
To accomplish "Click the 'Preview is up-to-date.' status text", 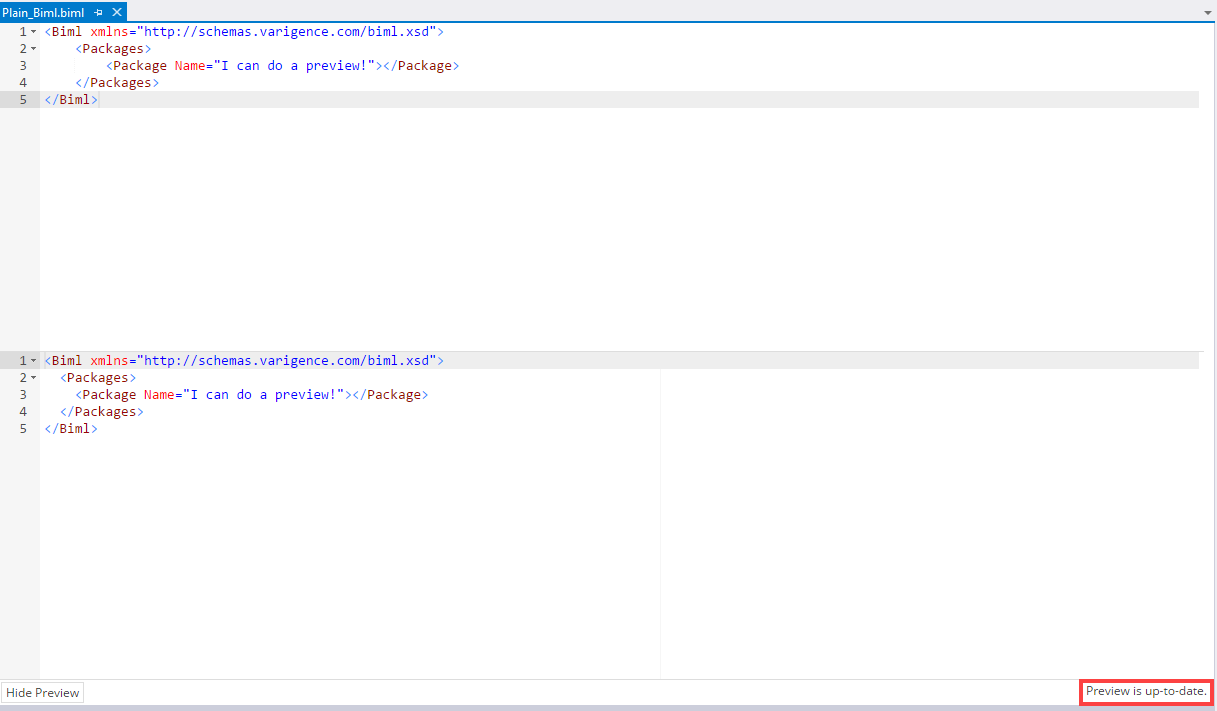I will point(1146,692).
